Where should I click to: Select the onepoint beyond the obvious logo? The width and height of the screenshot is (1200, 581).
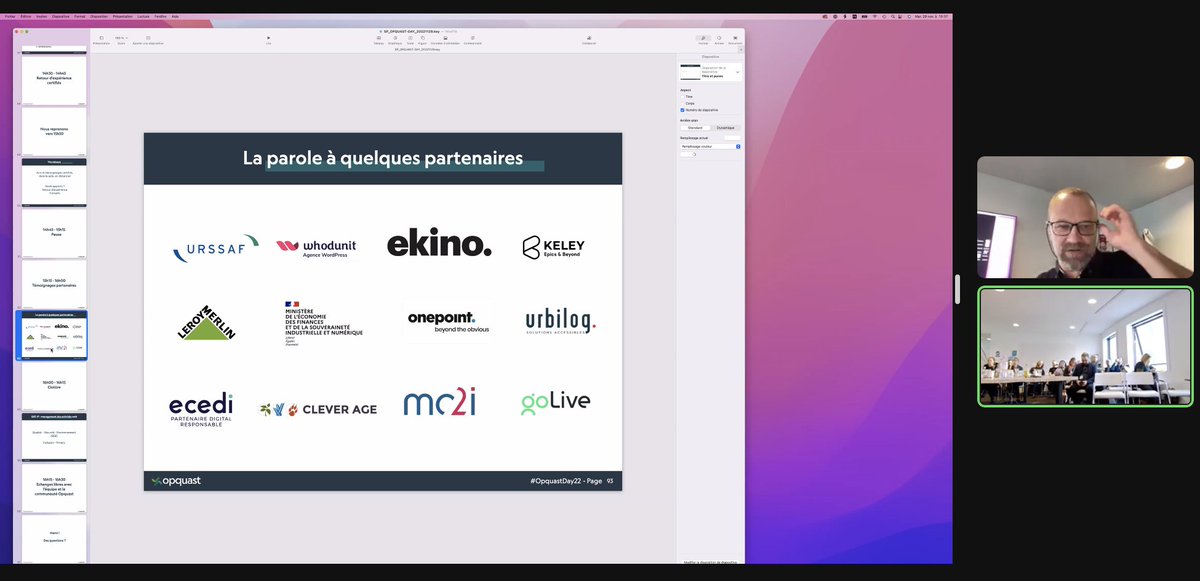pos(446,322)
